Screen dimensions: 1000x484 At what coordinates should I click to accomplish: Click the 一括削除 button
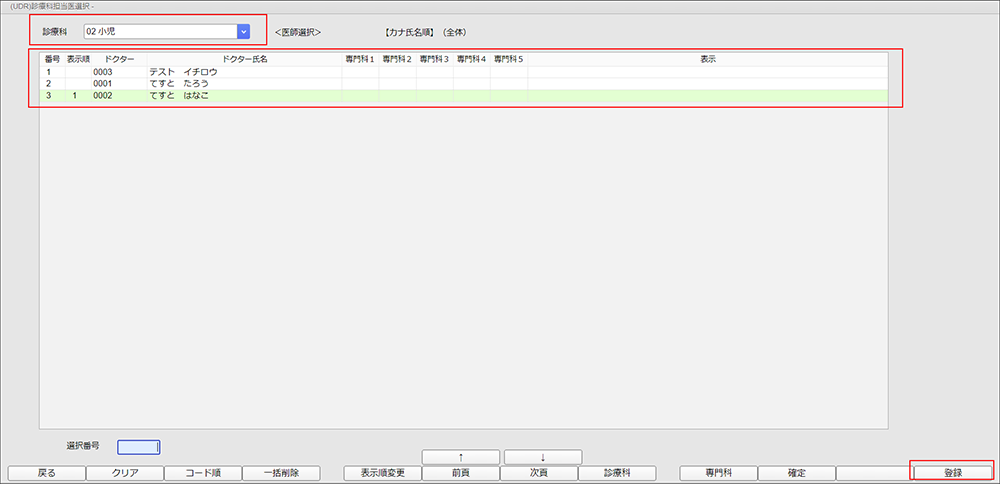click(280, 473)
